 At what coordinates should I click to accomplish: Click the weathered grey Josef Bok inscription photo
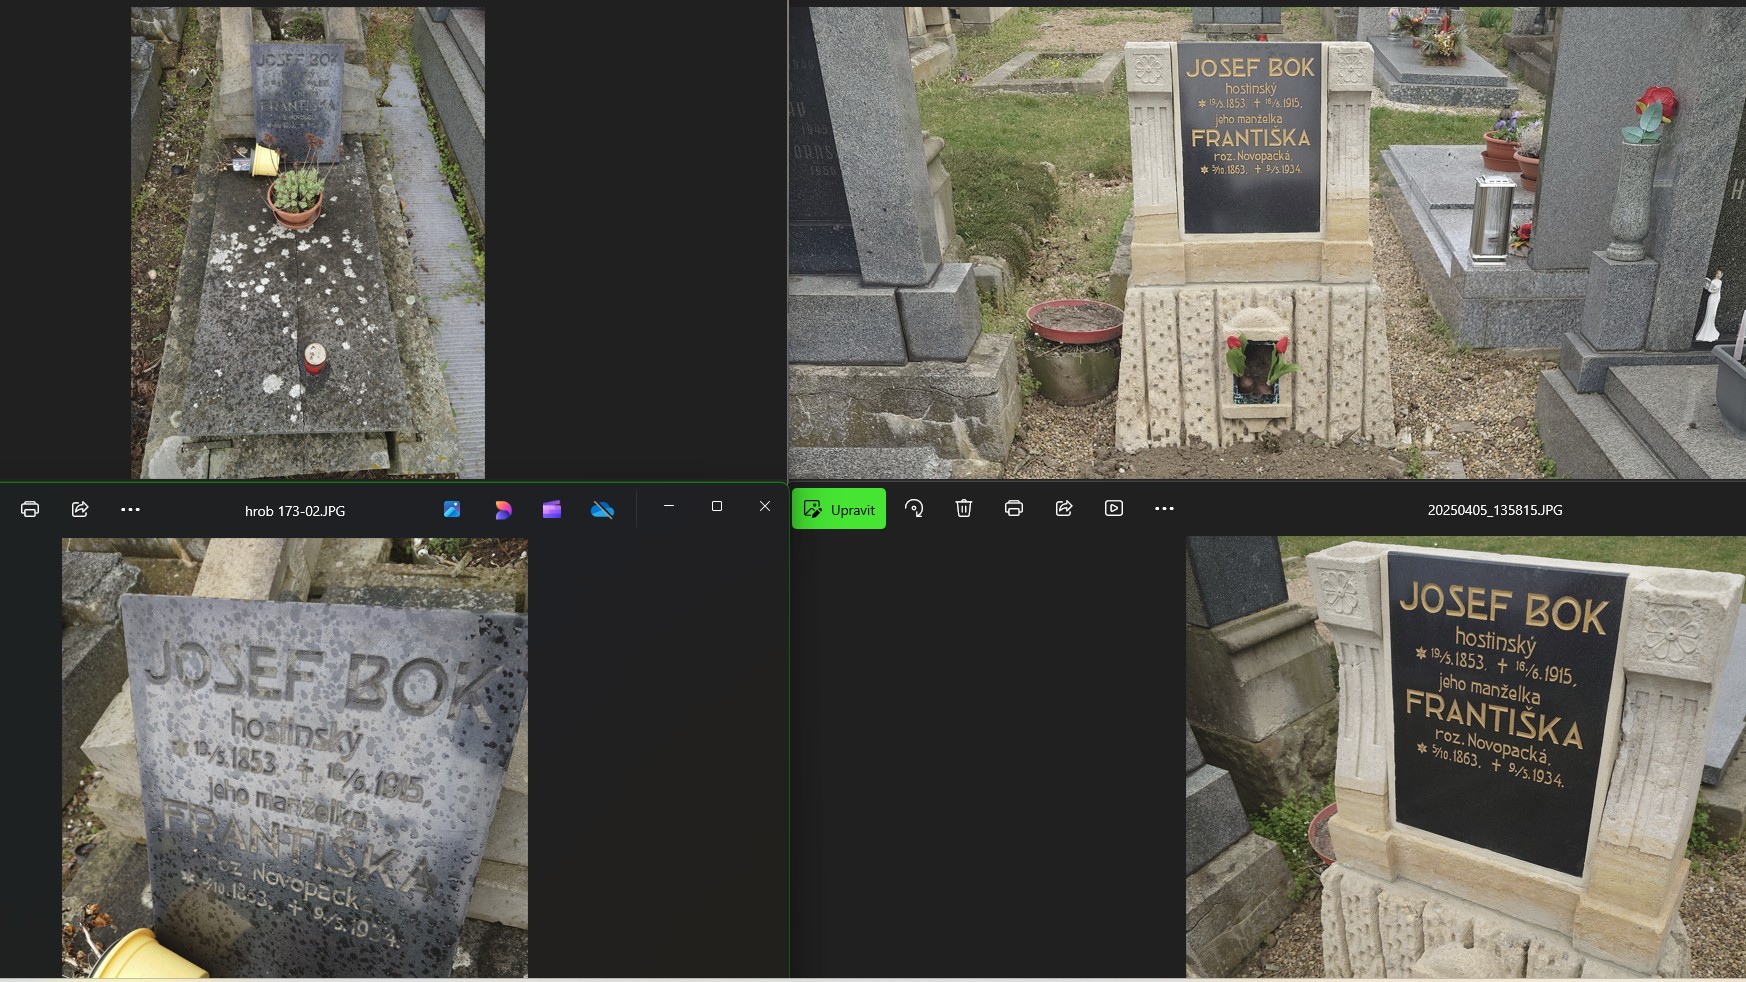coord(295,757)
